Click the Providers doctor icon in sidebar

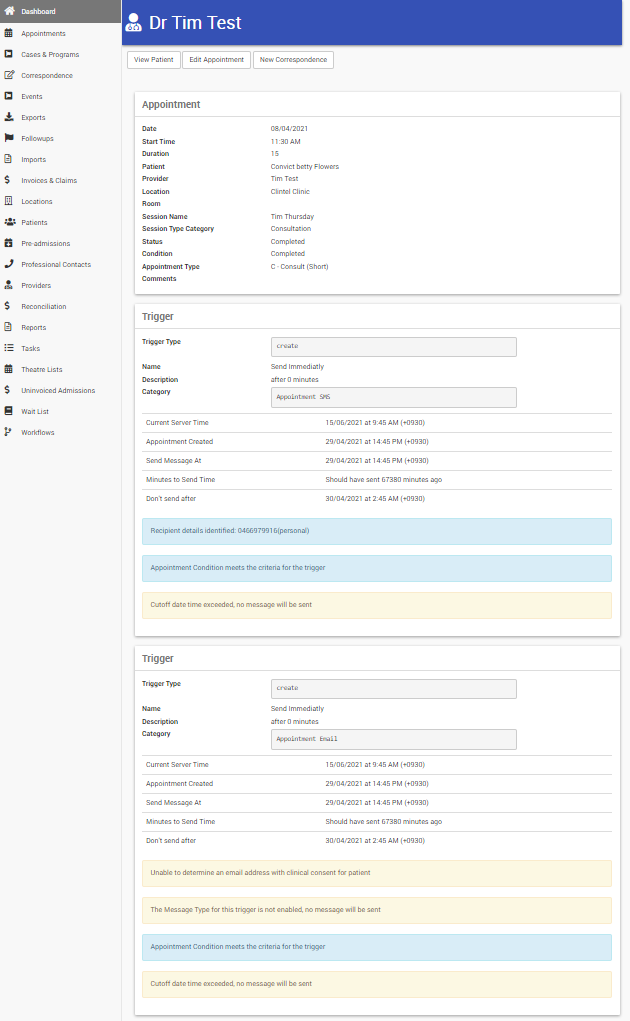click(x=8, y=285)
